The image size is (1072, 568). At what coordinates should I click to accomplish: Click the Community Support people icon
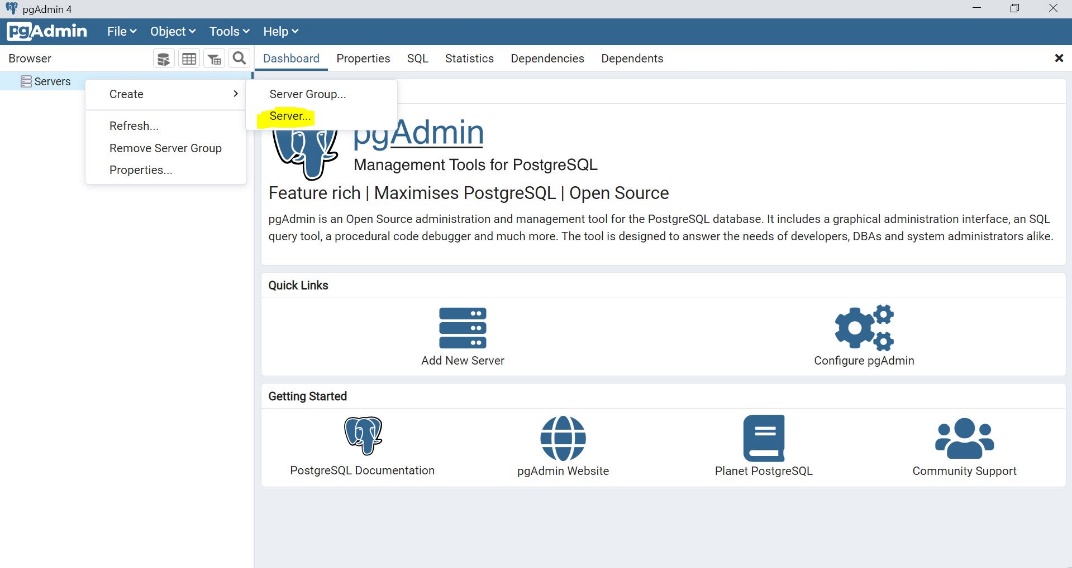coord(964,438)
